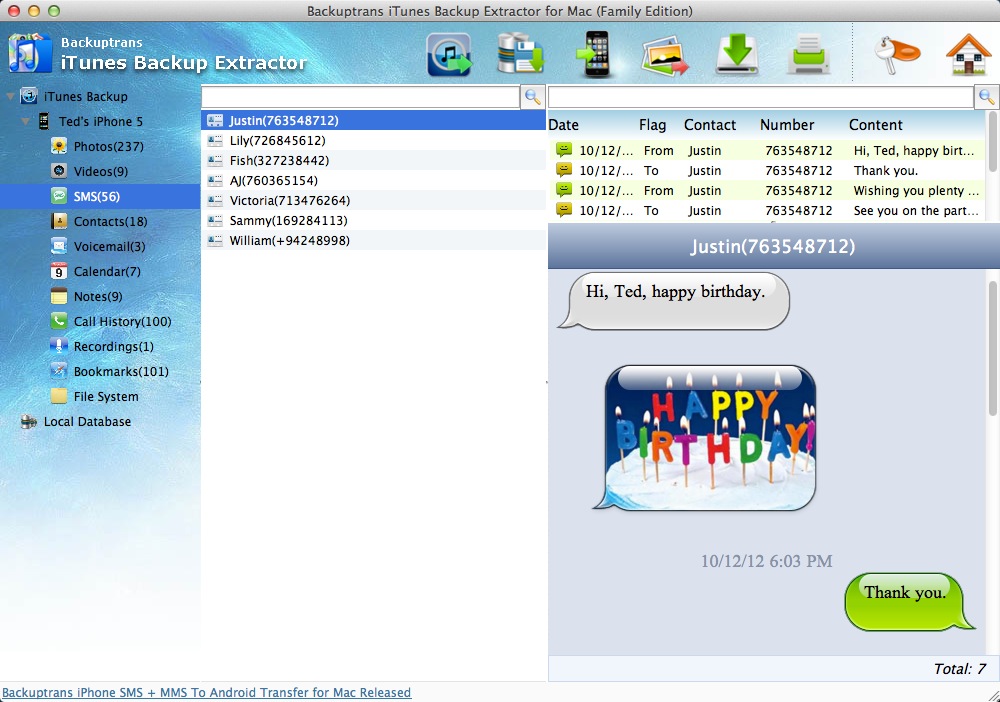Click the "Hi, Ted, happy birthday." chat bubble

coord(675,300)
